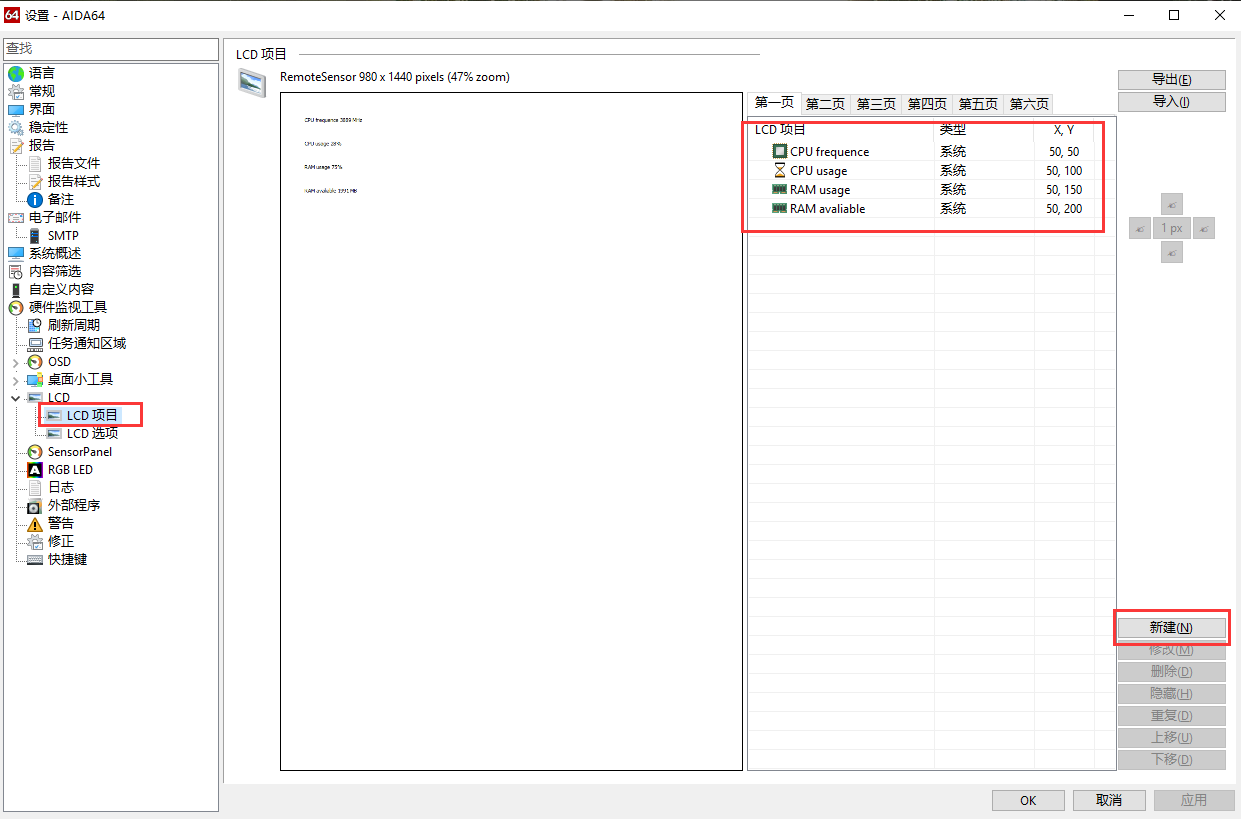The height and width of the screenshot is (819, 1241).
Task: Click the 报告文件 page icon
Action: [35, 163]
